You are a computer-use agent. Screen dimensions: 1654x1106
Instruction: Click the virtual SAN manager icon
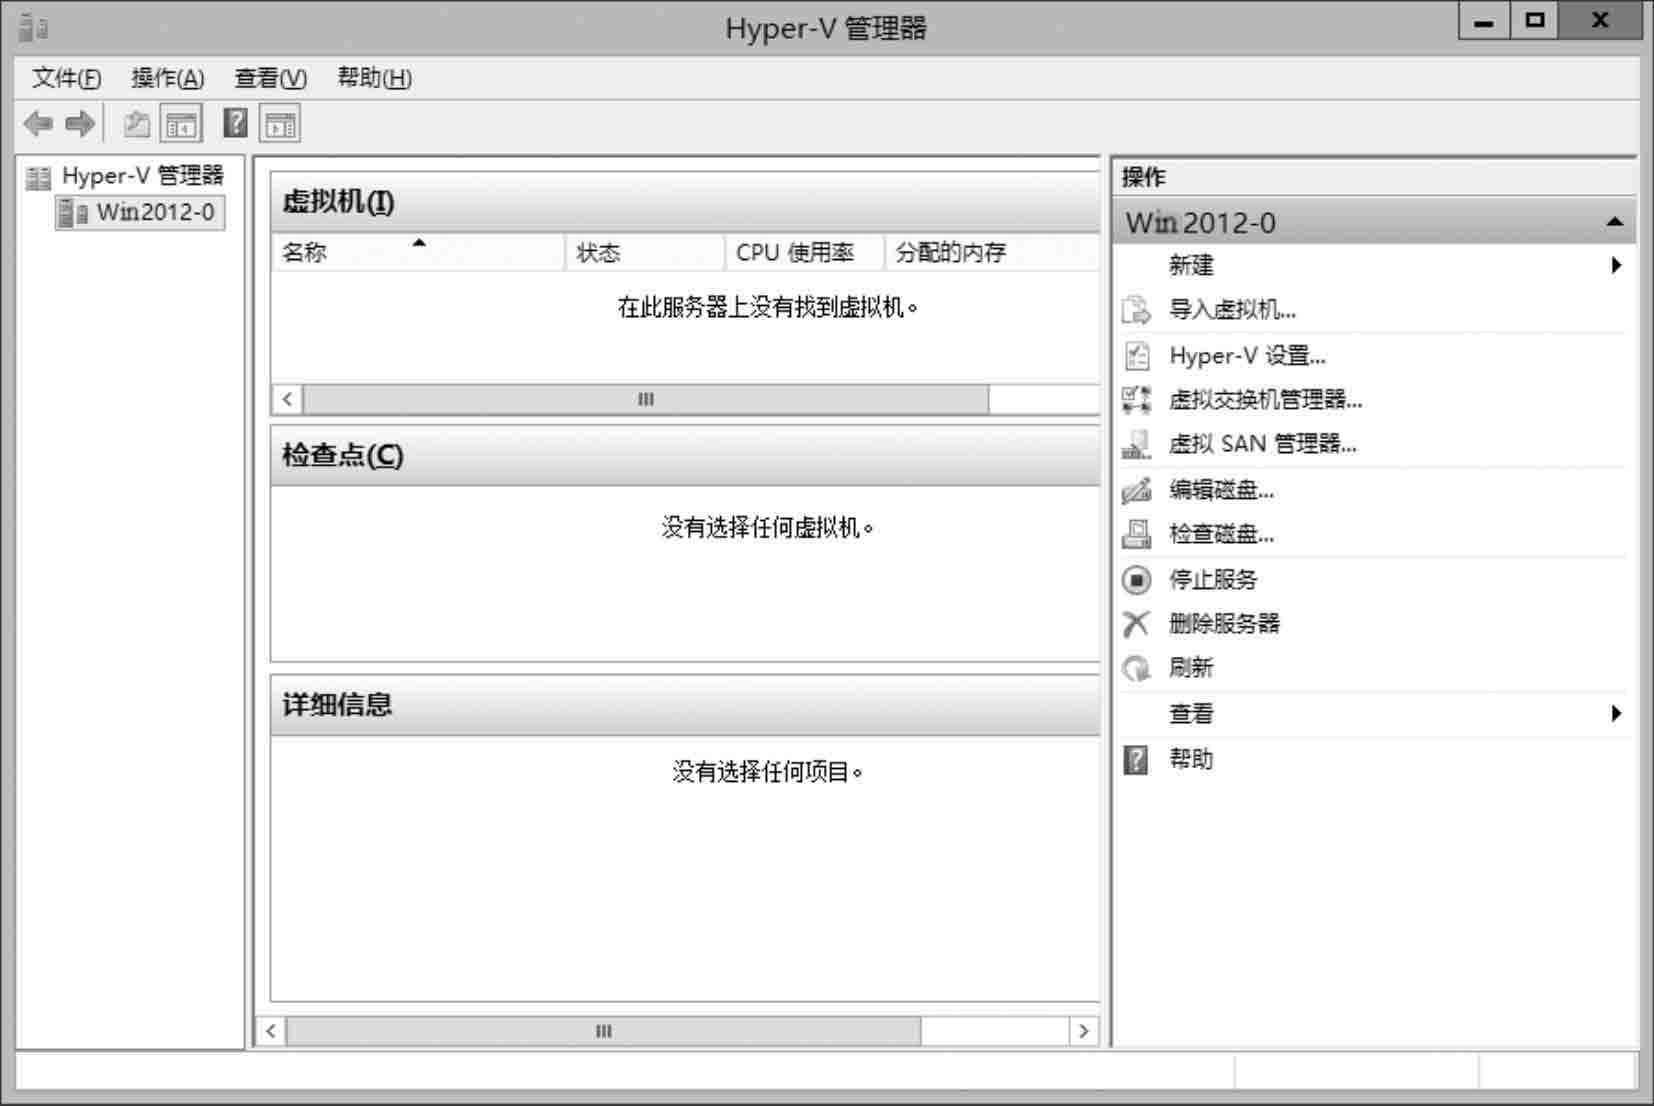pos(1136,444)
